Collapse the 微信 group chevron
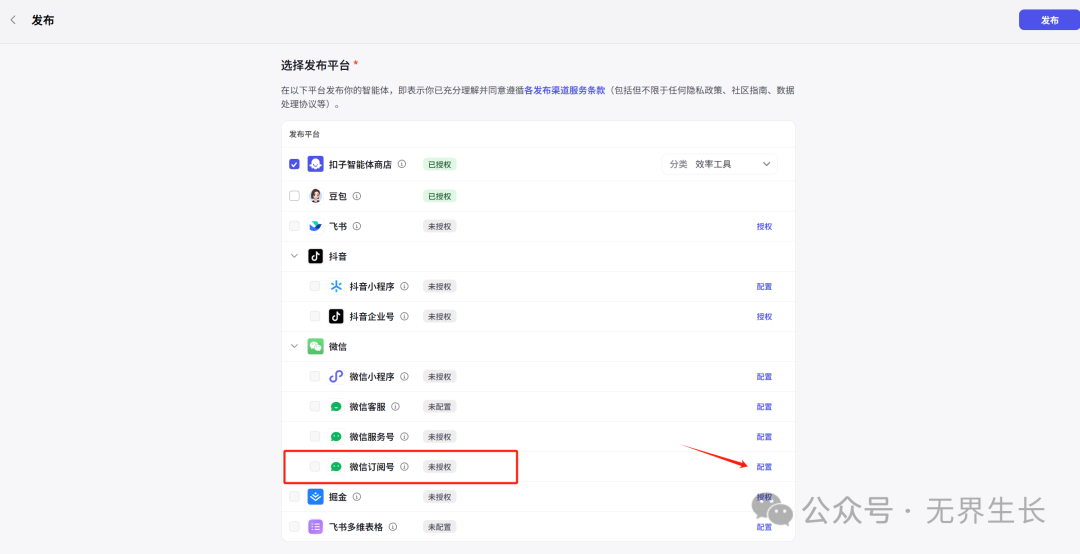Viewport: 1080px width, 554px height. pos(294,347)
